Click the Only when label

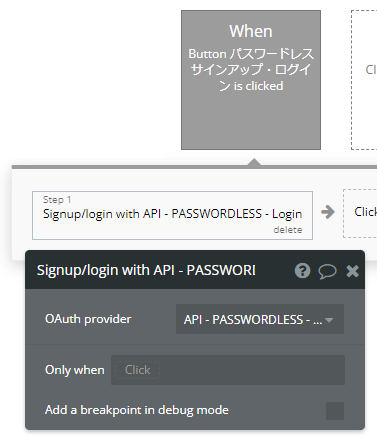75,370
